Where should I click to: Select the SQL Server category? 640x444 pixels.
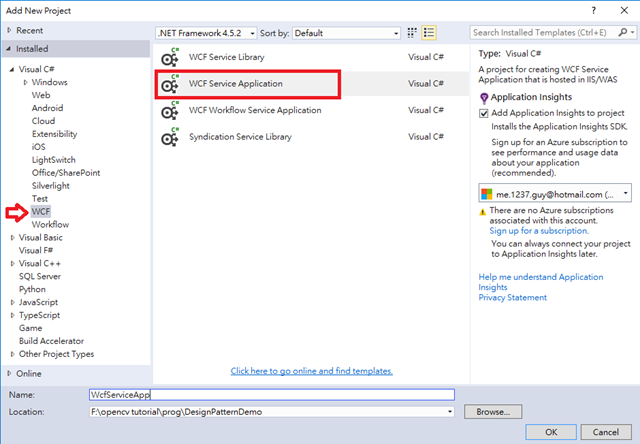point(40,276)
